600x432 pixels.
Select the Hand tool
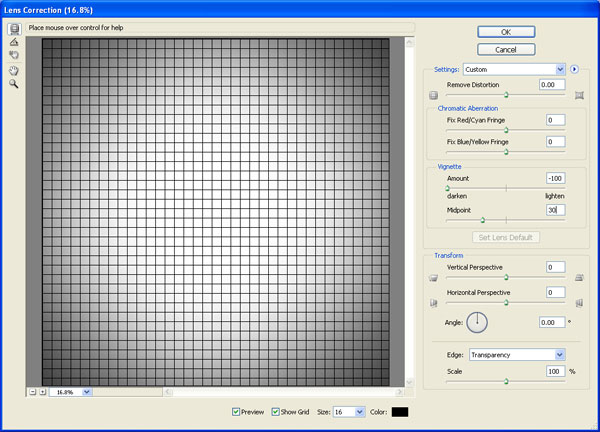pos(14,70)
